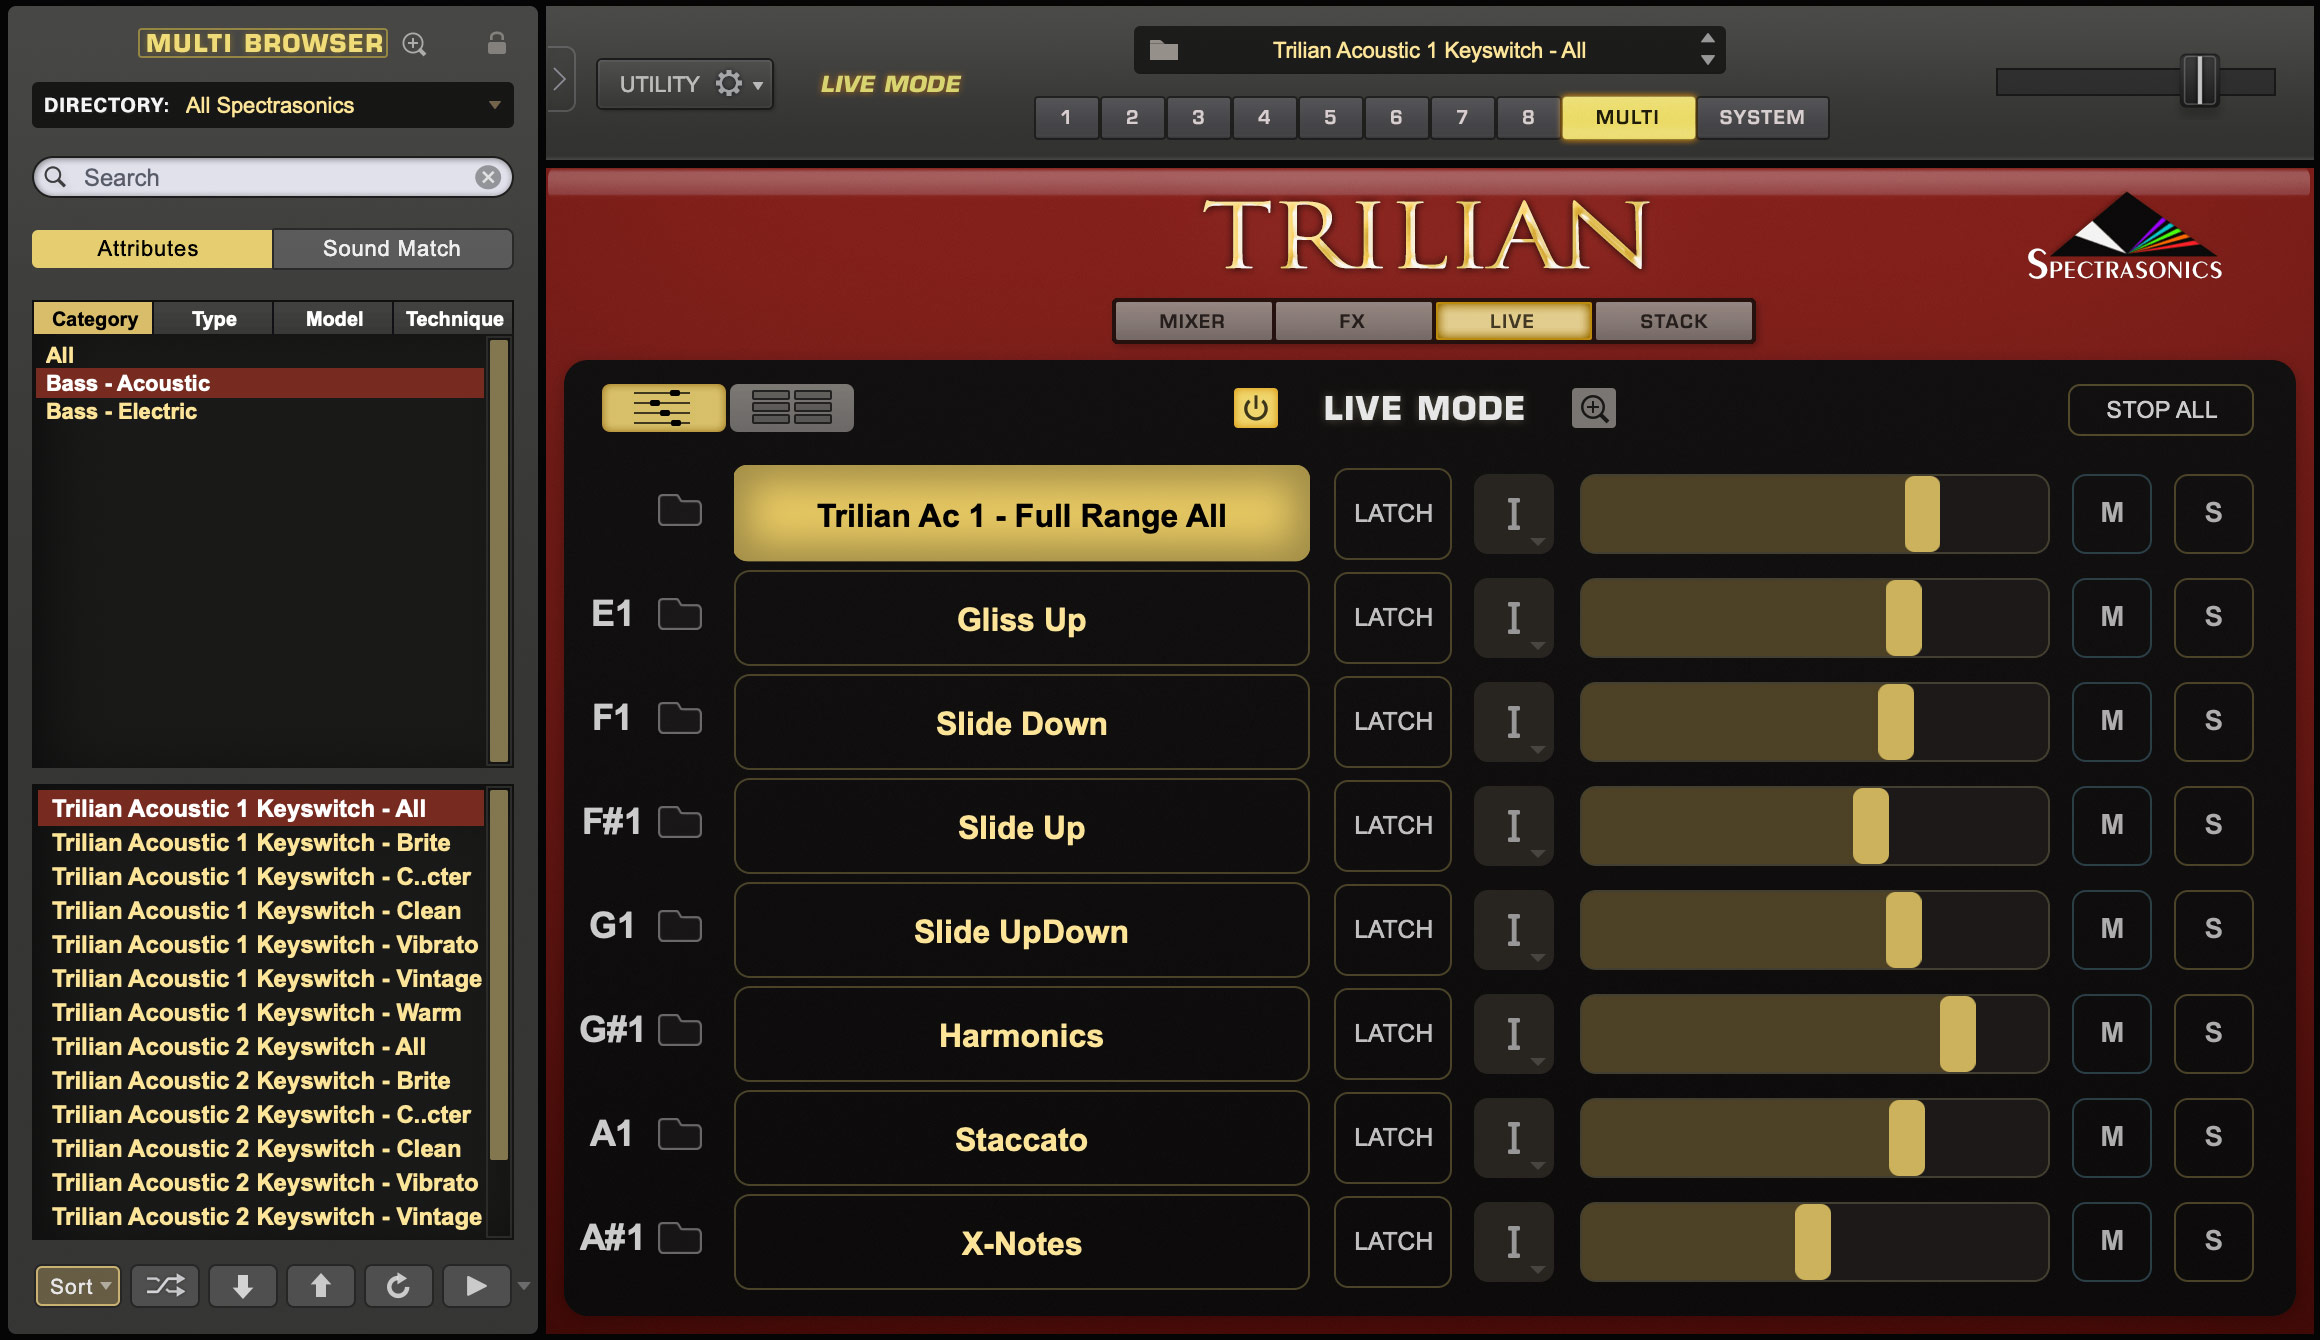Click the zoom magnifier icon in Live Mode
Viewport: 2320px width, 1340px height.
point(1593,408)
